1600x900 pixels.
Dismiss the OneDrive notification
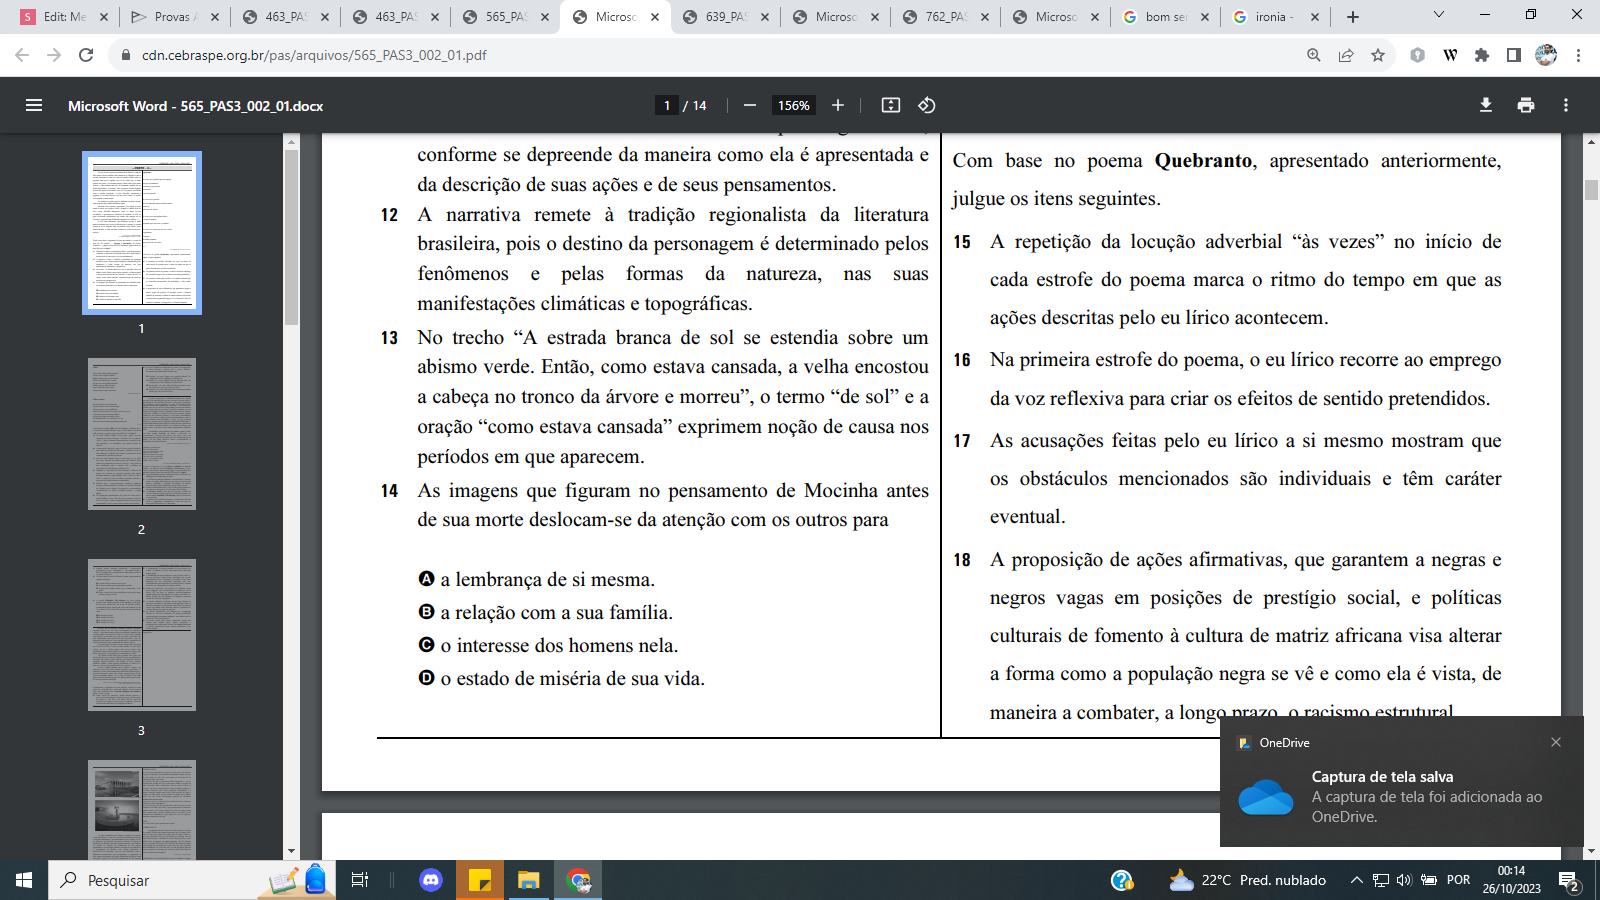1556,742
